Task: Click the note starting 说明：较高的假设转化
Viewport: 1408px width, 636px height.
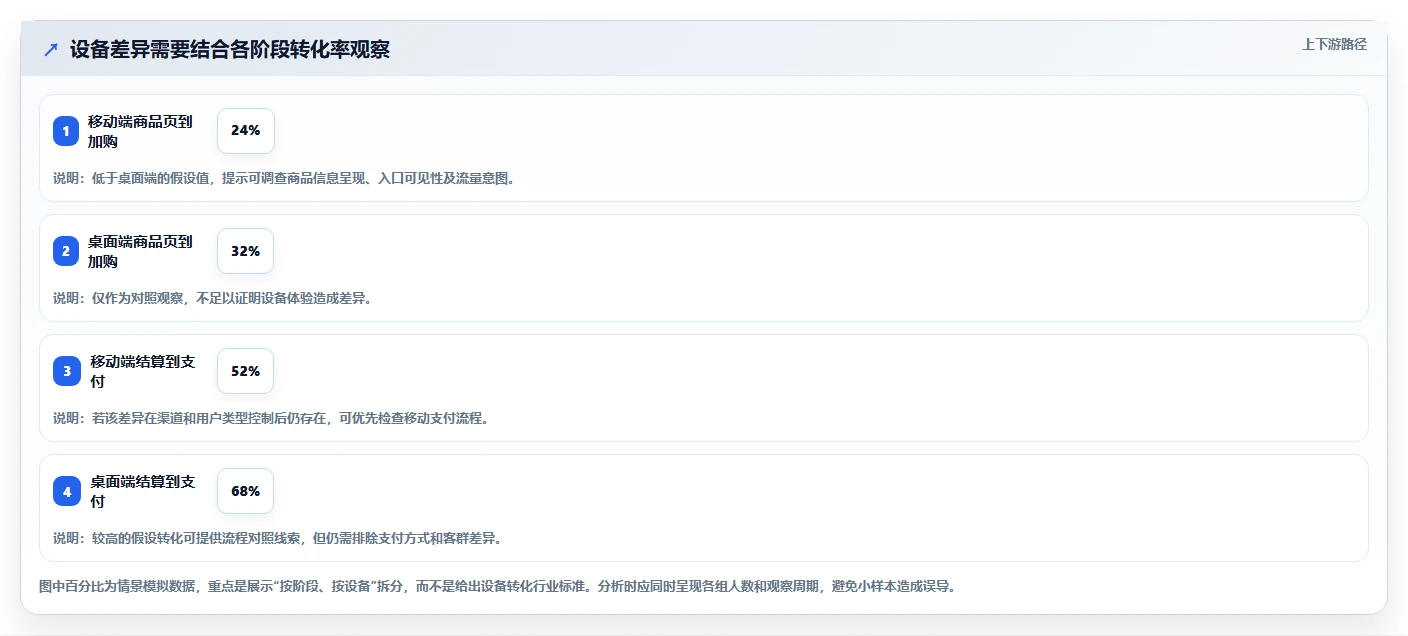Action: [x=277, y=538]
